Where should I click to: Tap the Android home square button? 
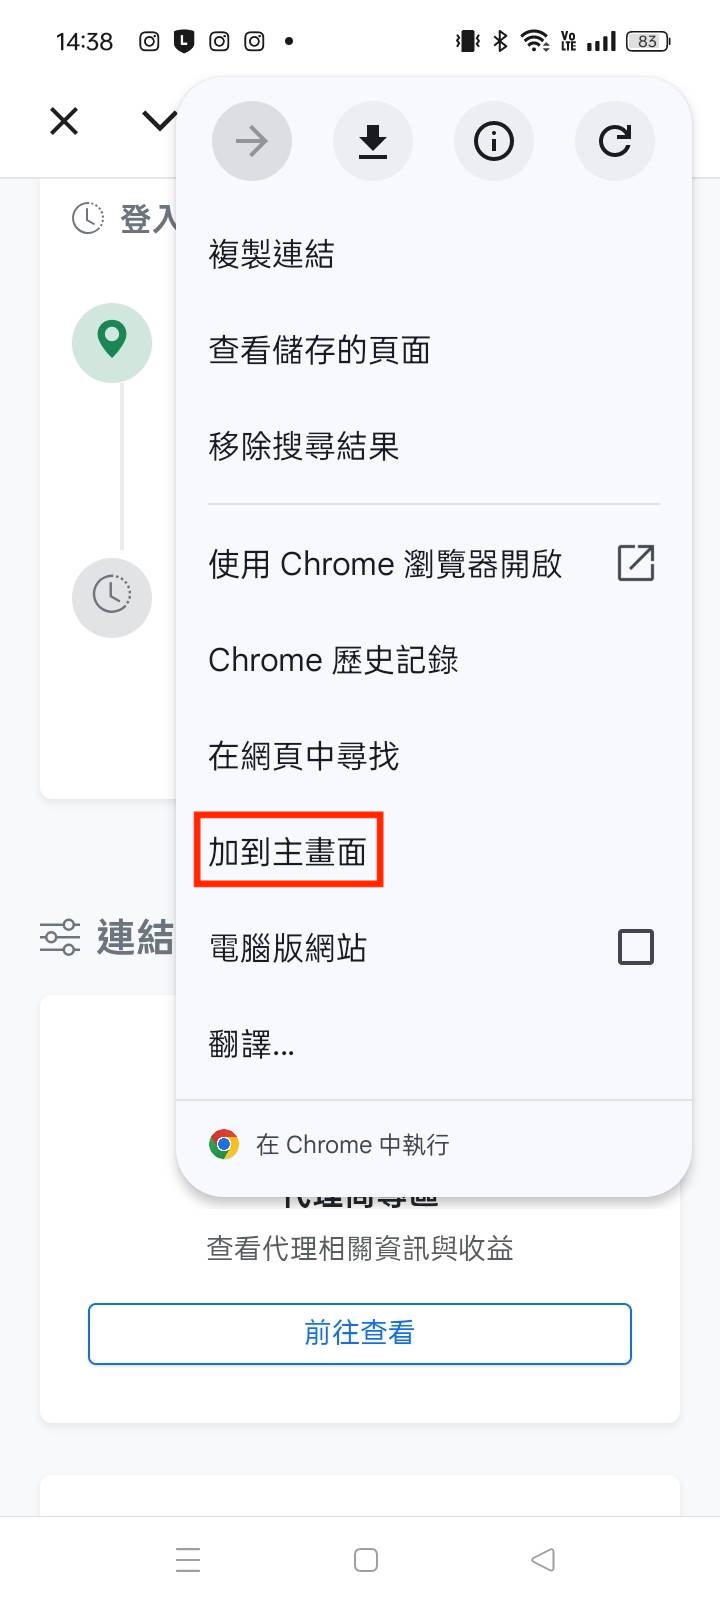point(366,1559)
